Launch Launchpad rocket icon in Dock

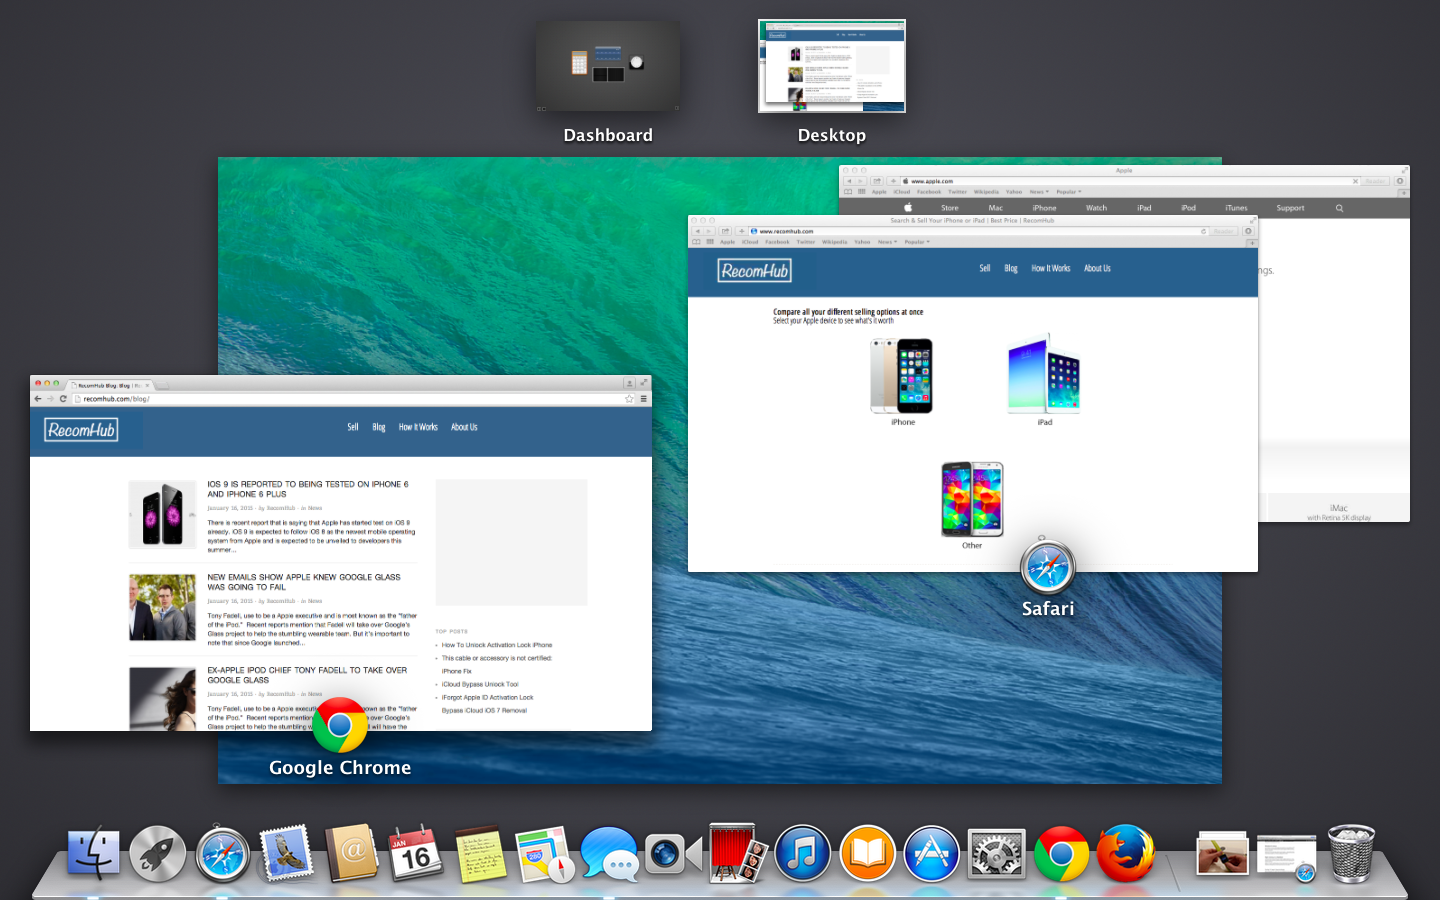[x=158, y=854]
